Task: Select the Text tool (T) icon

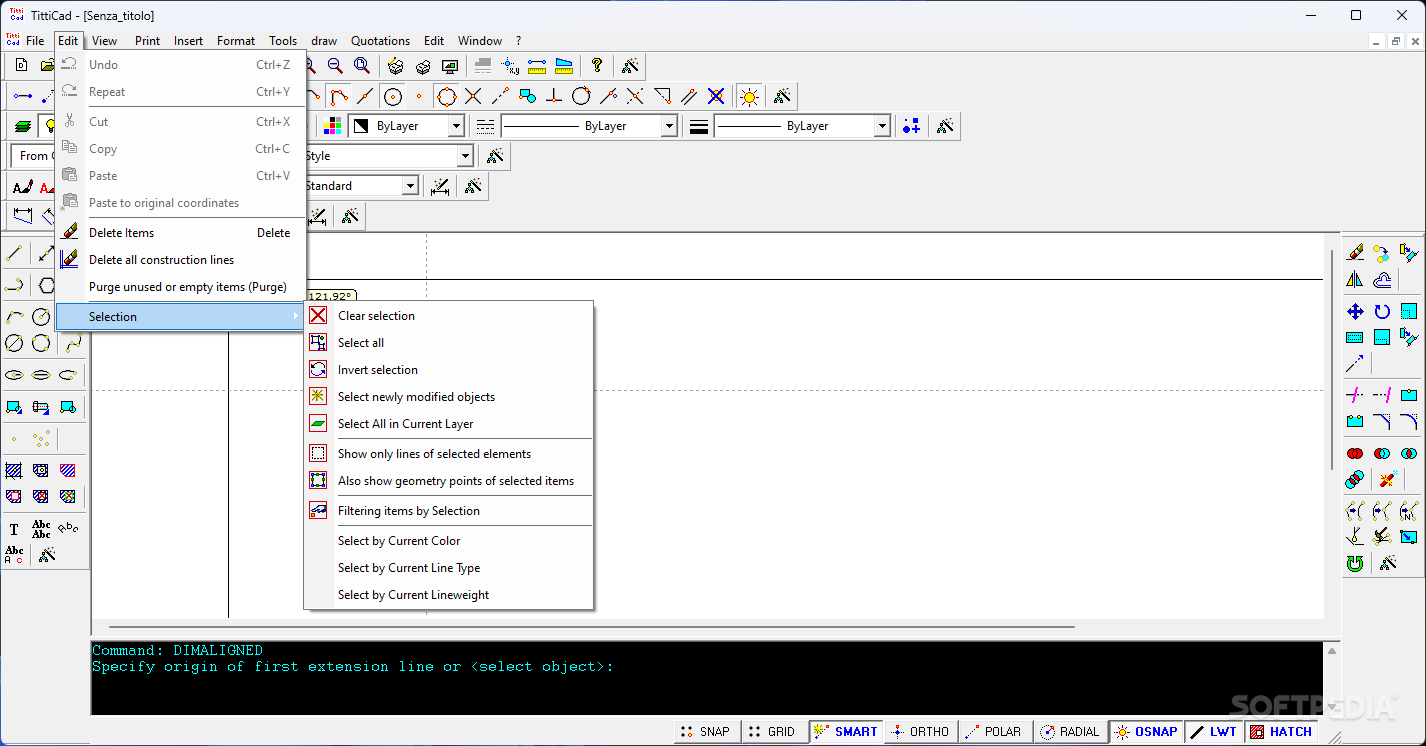Action: tap(14, 529)
